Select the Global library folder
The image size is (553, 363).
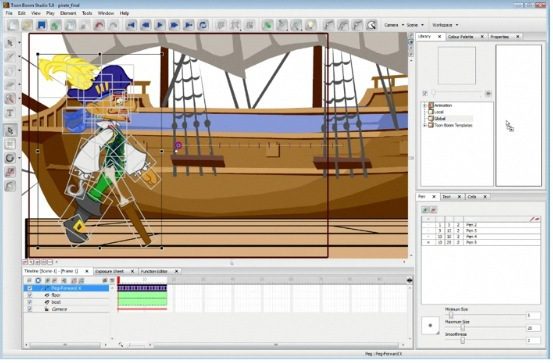click(440, 119)
